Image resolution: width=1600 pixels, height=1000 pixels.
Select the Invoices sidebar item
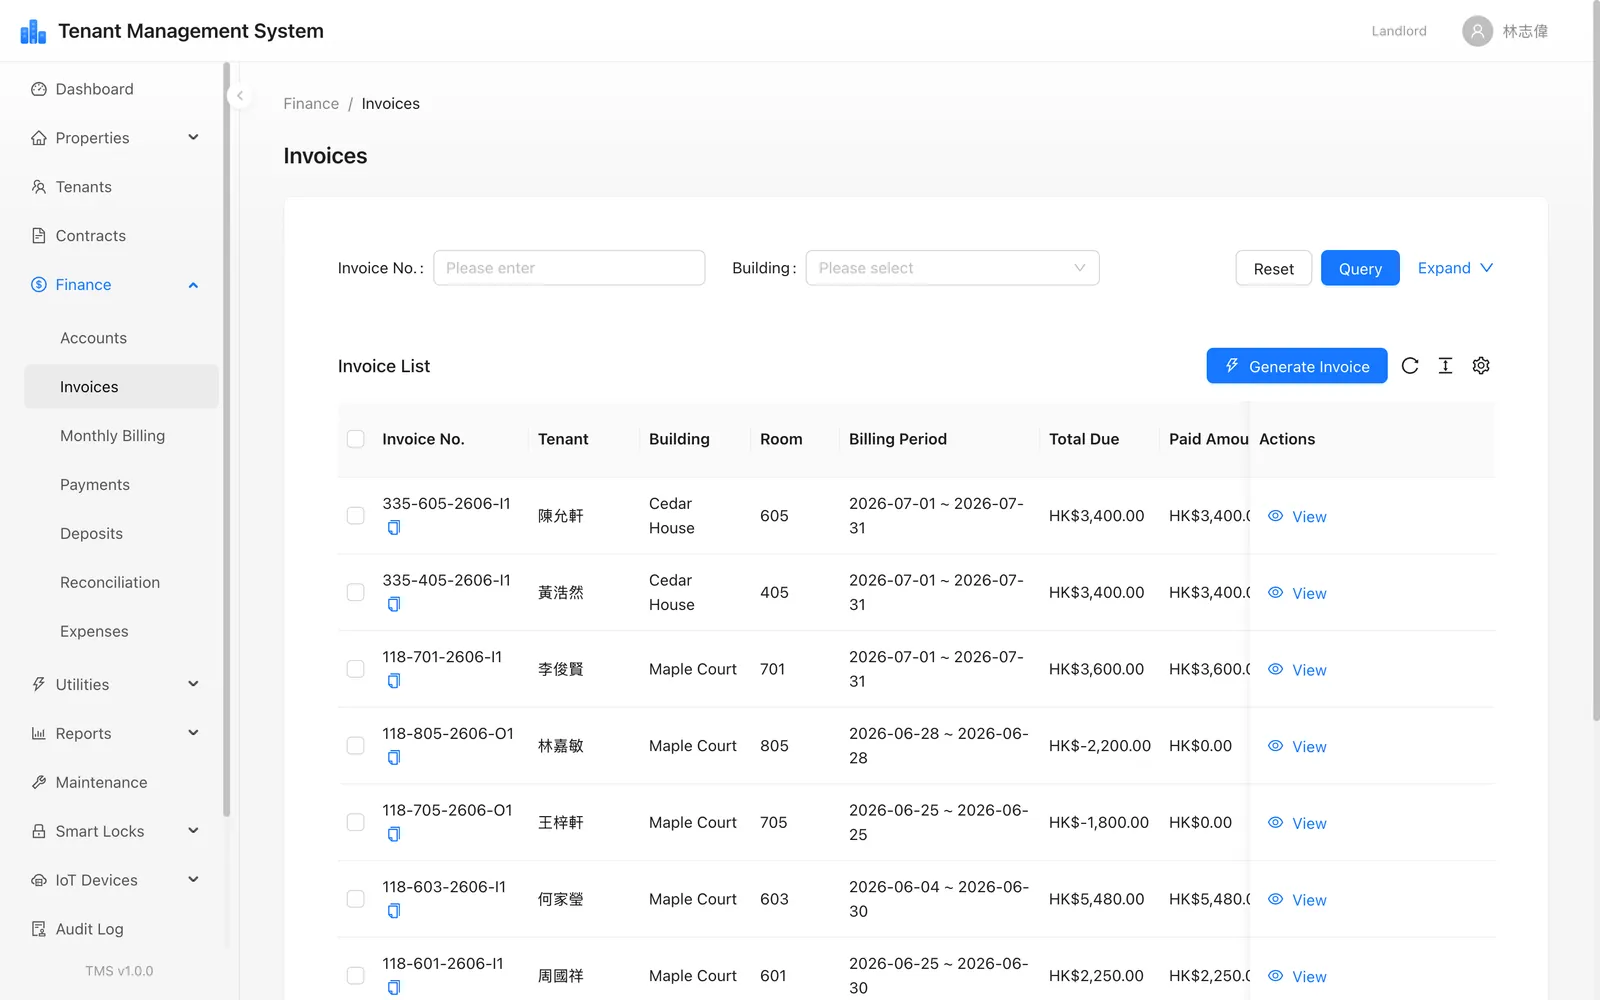121,387
